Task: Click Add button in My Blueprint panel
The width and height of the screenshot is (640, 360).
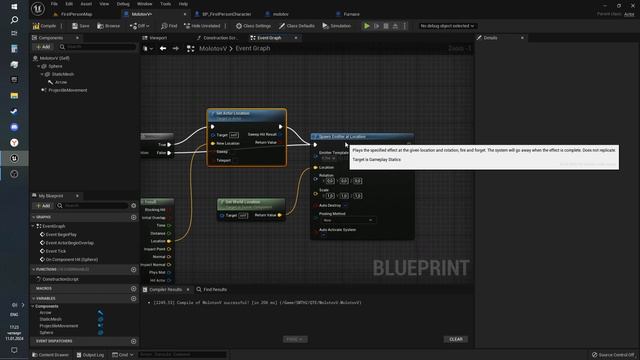Action: pyautogui.click(x=43, y=206)
